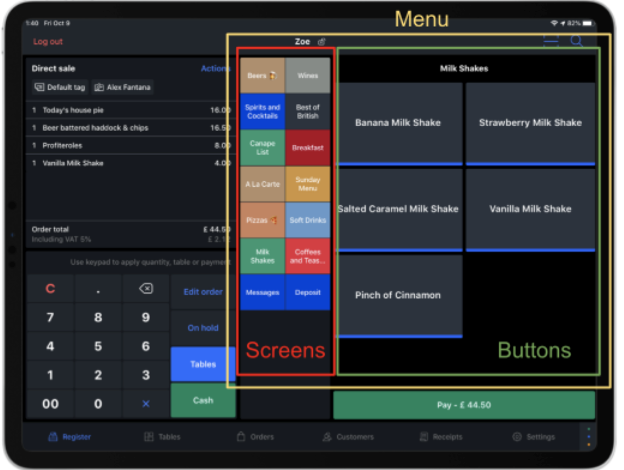The image size is (624, 470).
Task: Open the Customers section
Action: [x=348, y=437]
